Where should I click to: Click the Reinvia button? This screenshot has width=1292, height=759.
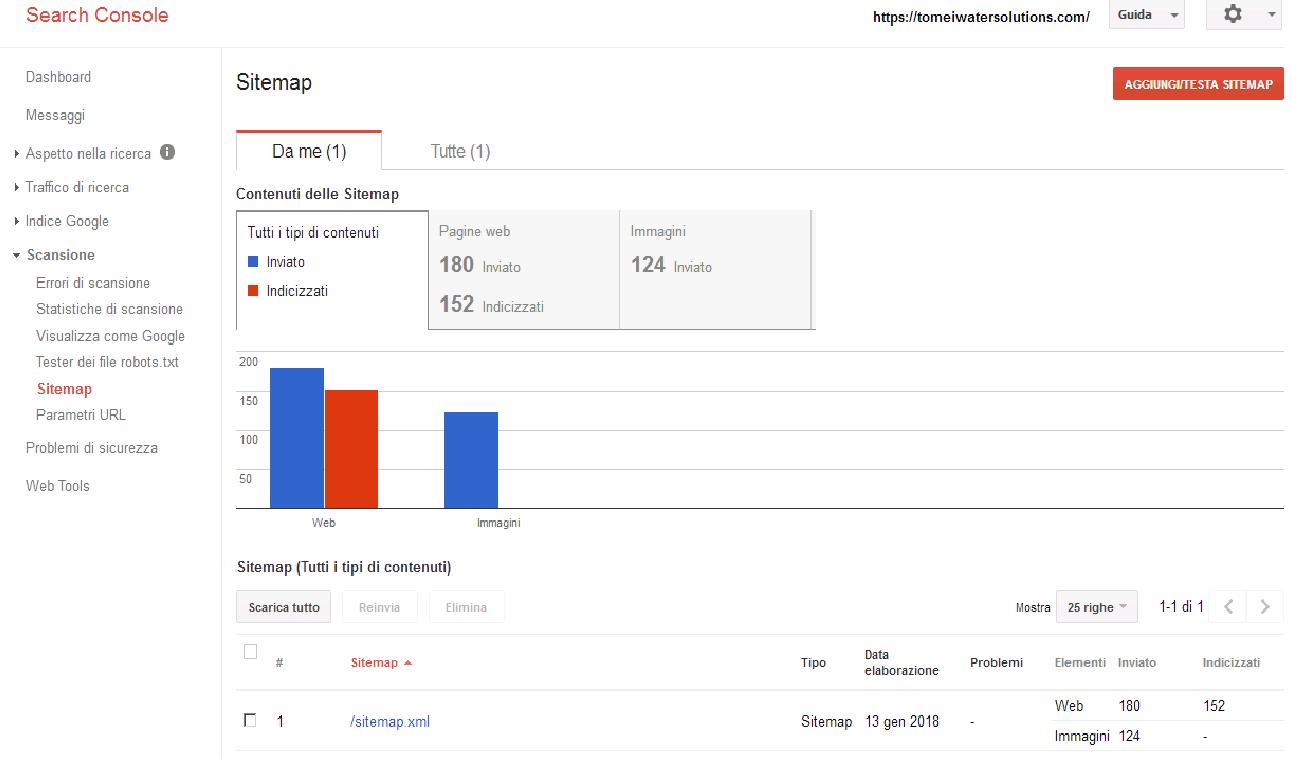tap(380, 607)
